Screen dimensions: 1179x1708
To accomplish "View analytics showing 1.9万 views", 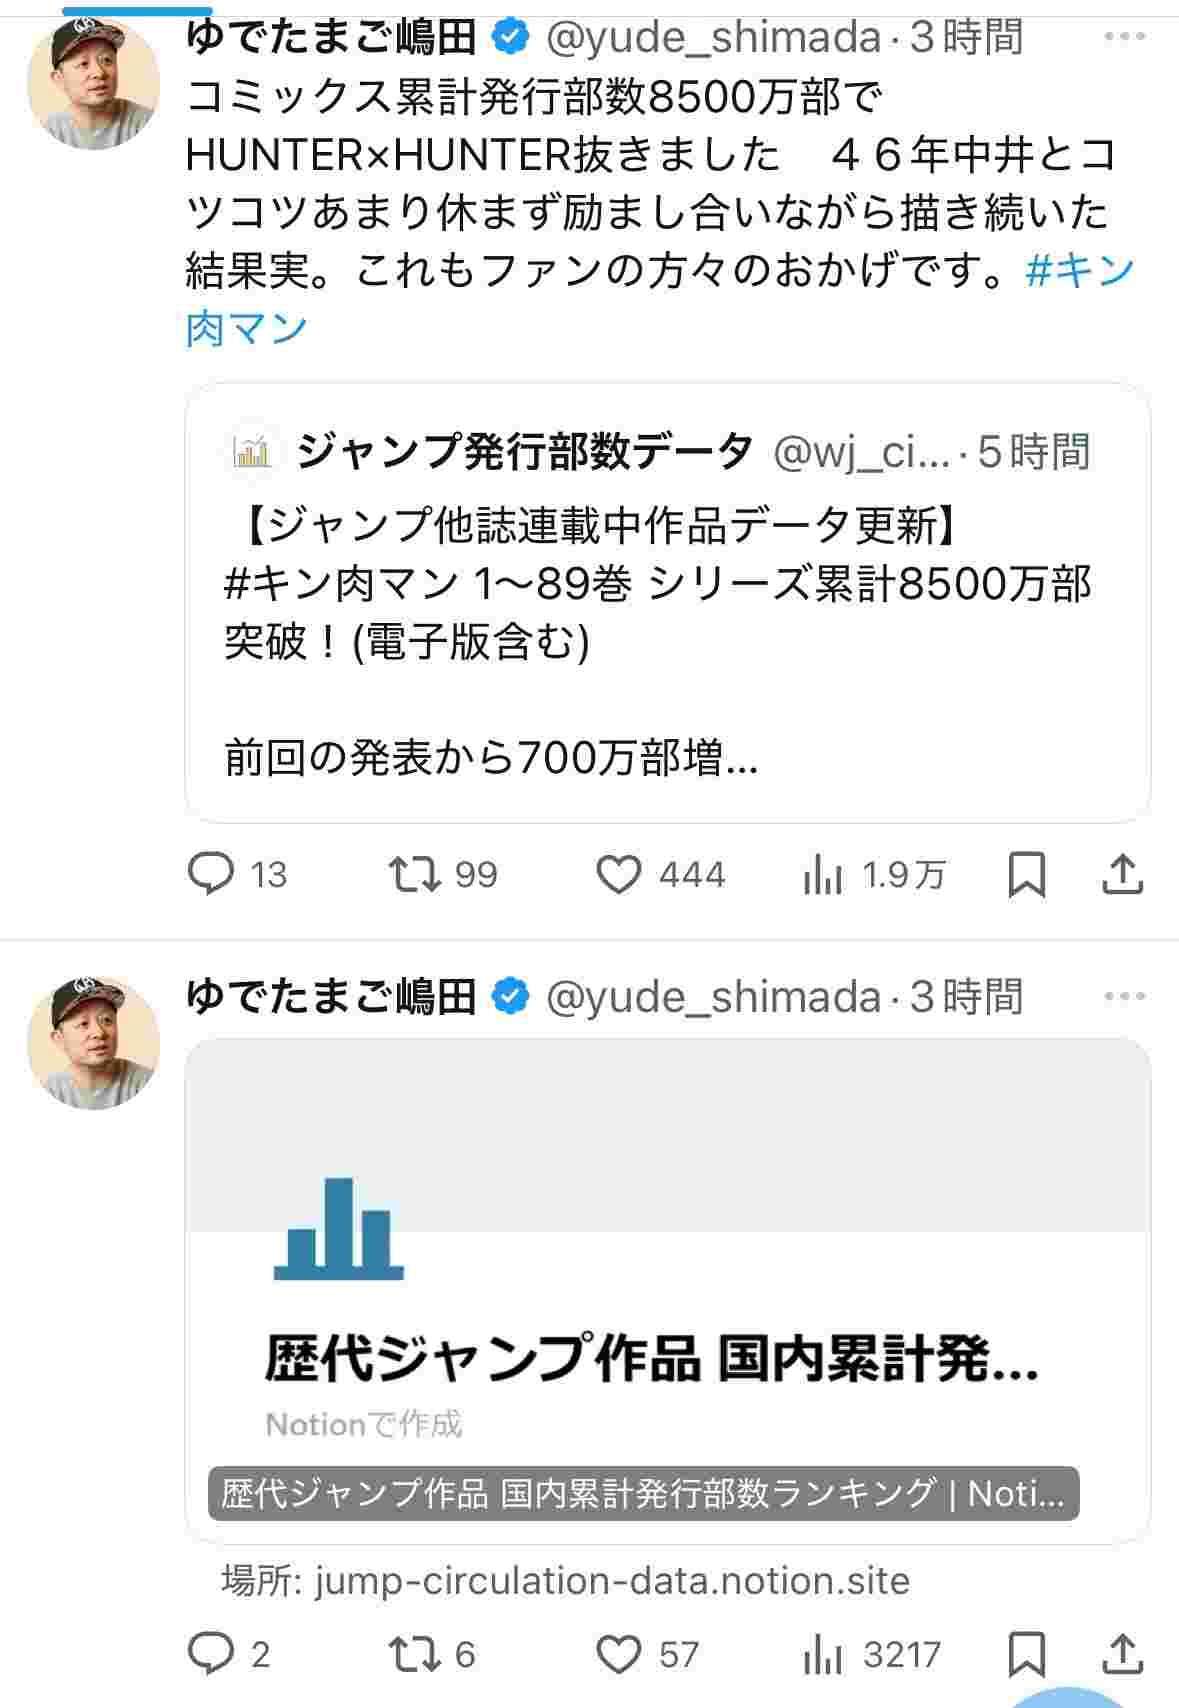I will (823, 876).
